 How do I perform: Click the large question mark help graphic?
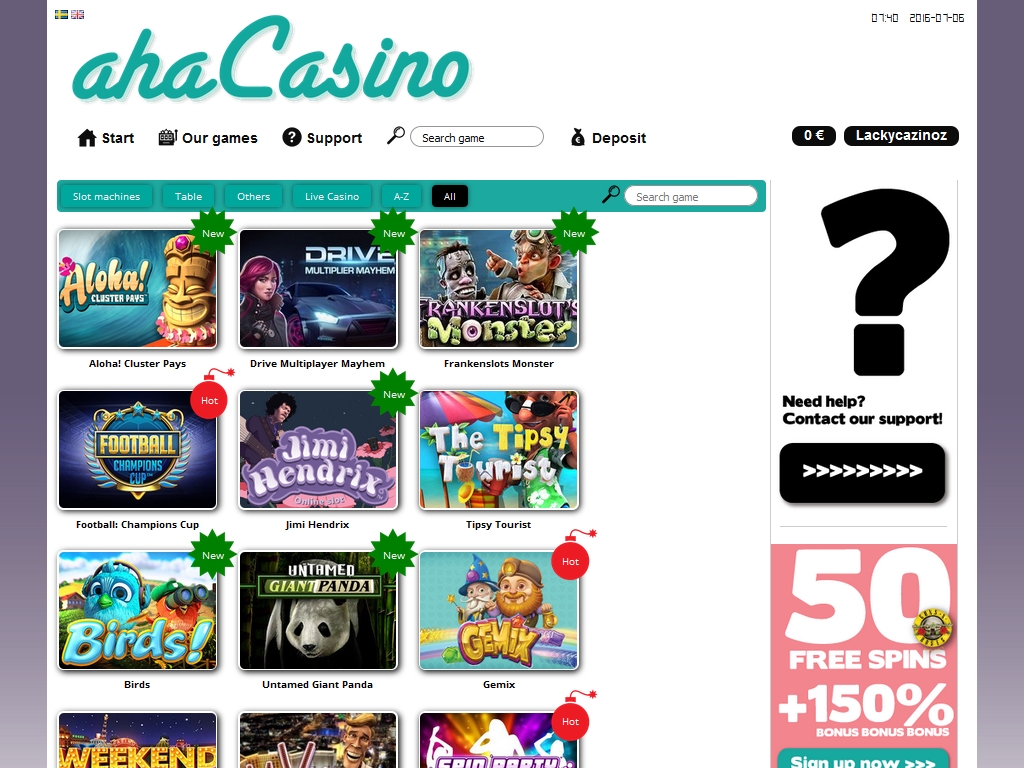click(x=885, y=282)
